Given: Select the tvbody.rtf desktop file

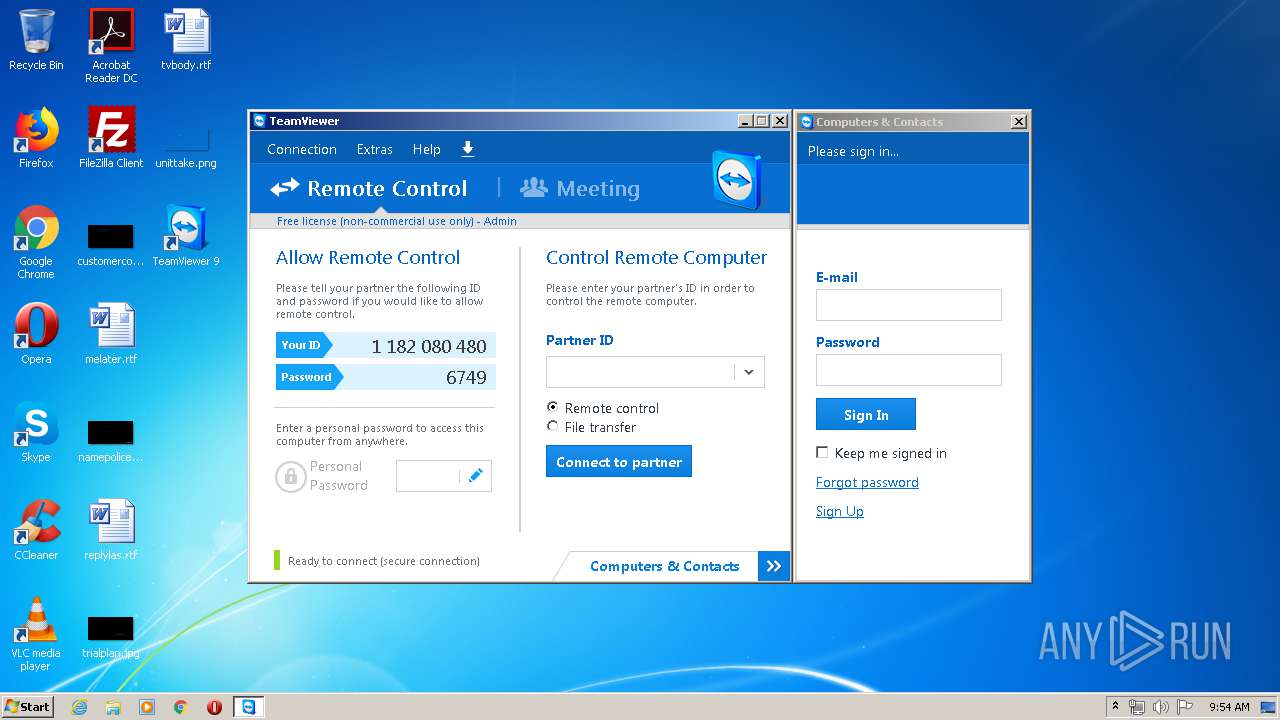Looking at the screenshot, I should pyautogui.click(x=186, y=40).
